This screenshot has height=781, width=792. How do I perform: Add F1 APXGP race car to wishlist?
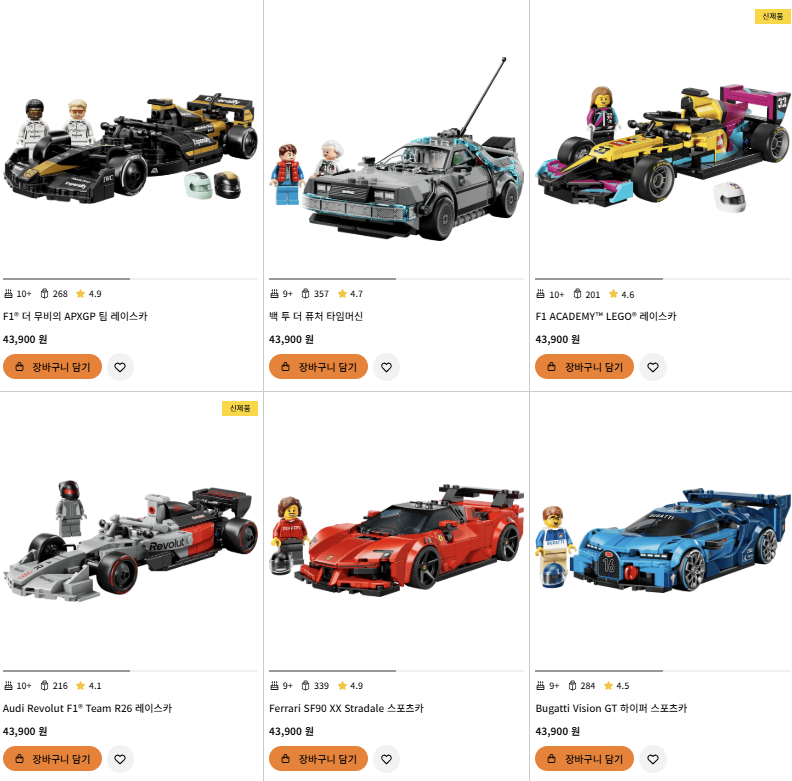120,367
